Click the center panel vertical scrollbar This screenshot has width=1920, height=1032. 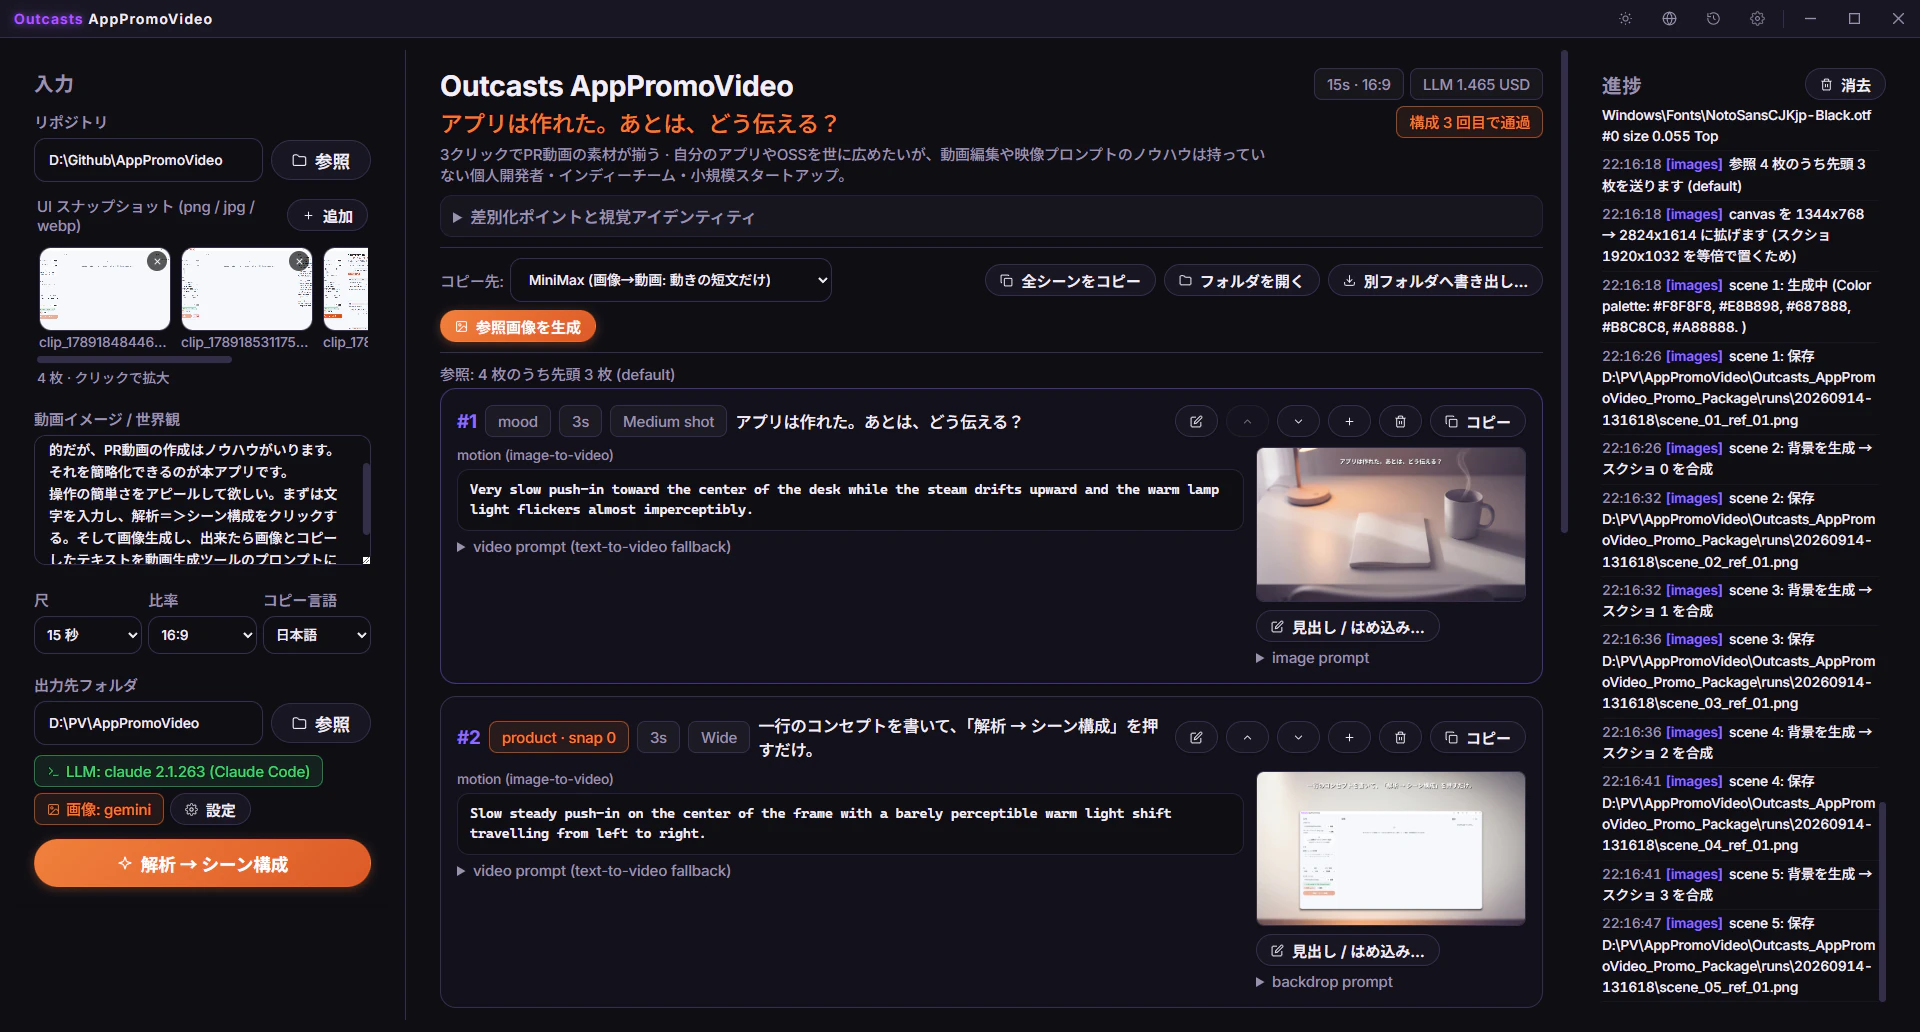tap(1564, 290)
